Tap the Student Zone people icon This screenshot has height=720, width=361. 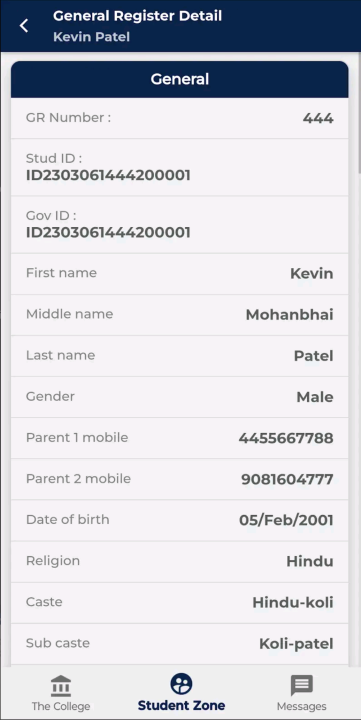tap(181, 684)
